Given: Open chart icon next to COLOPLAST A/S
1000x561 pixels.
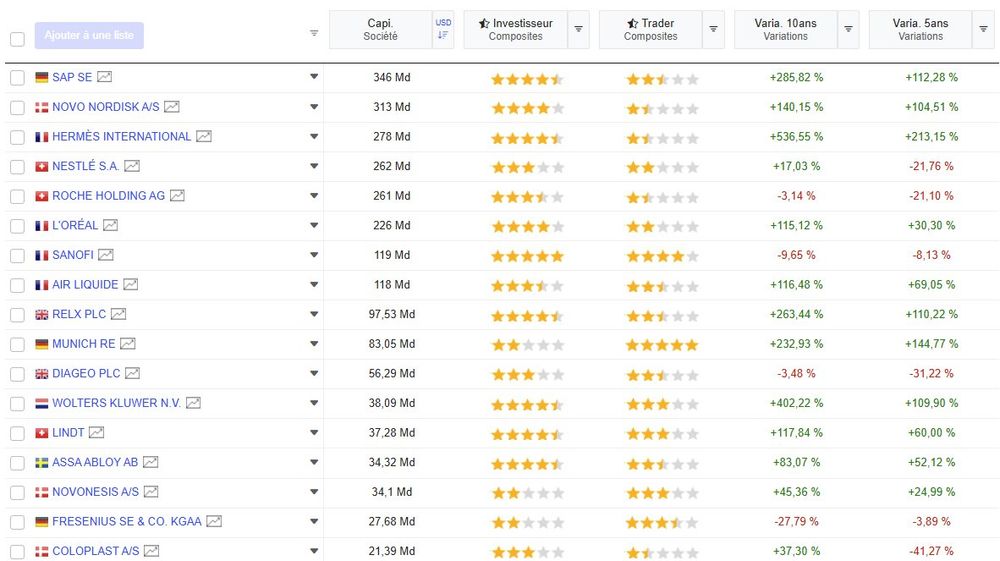Looking at the screenshot, I should coord(151,551).
